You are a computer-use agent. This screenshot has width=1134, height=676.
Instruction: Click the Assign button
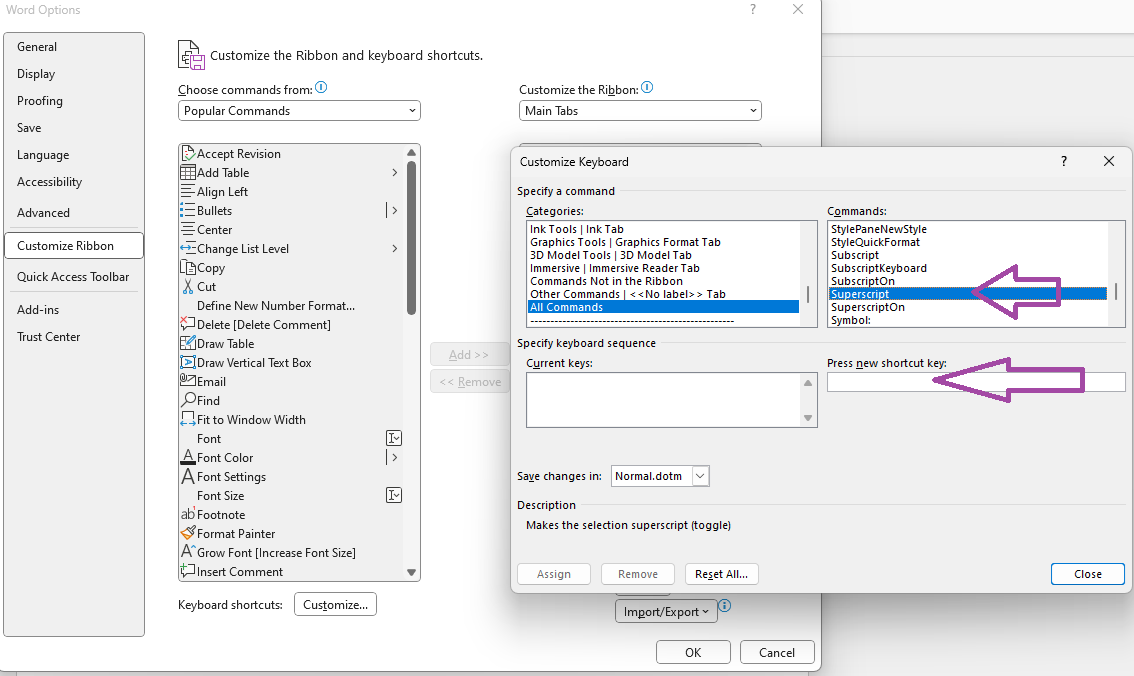tap(554, 573)
